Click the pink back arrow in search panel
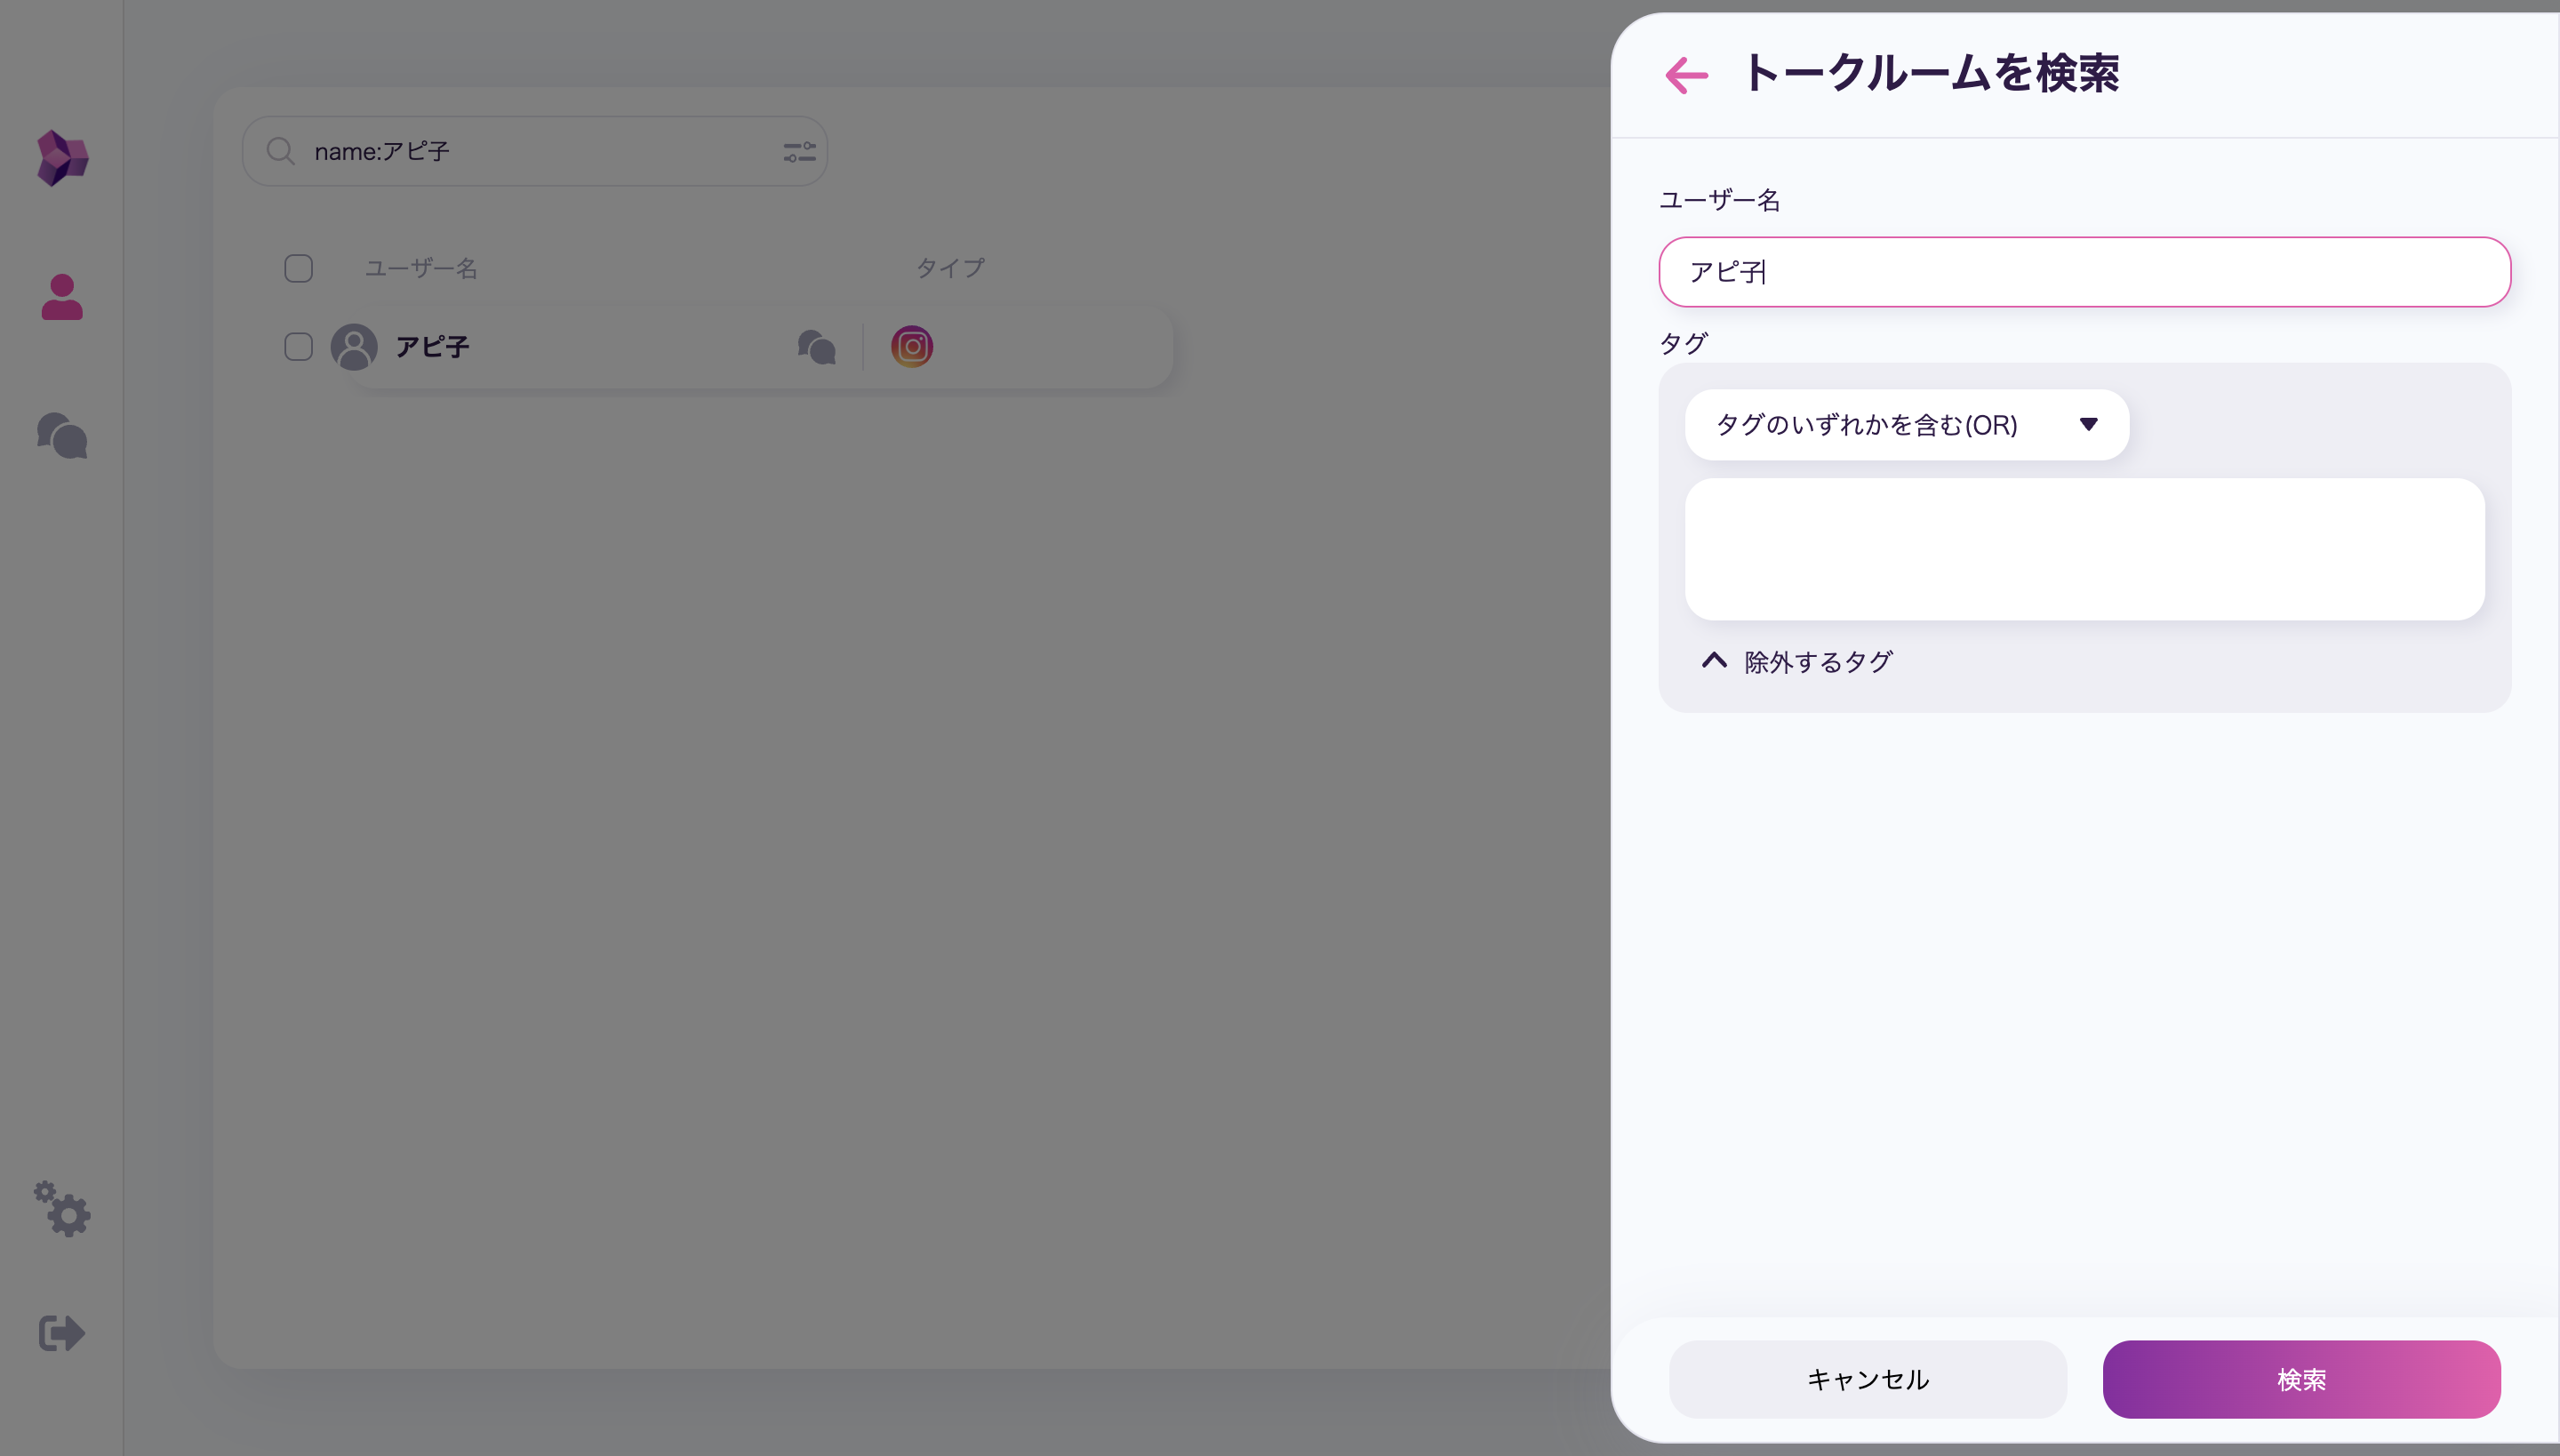The width and height of the screenshot is (2560, 1456). (x=1686, y=75)
